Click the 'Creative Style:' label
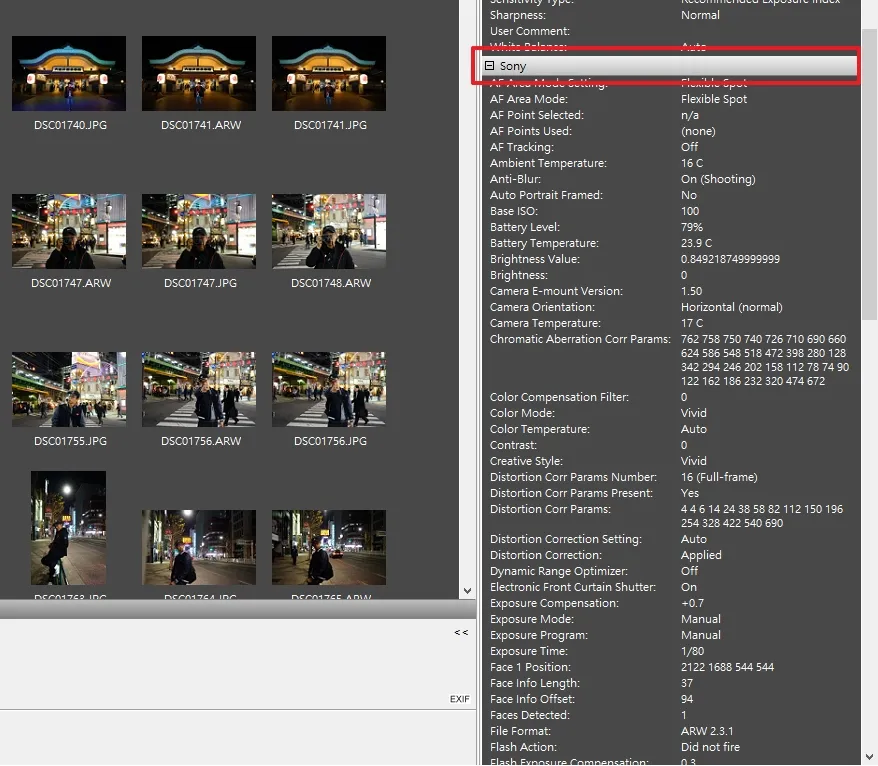Viewport: 878px width, 766px height. point(526,461)
